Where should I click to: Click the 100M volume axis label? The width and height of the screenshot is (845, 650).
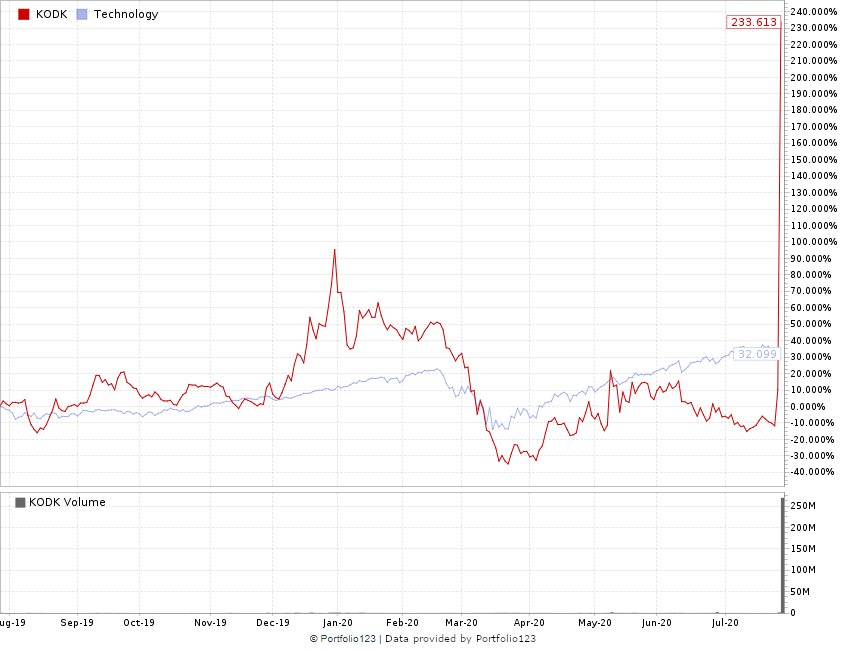tap(803, 570)
